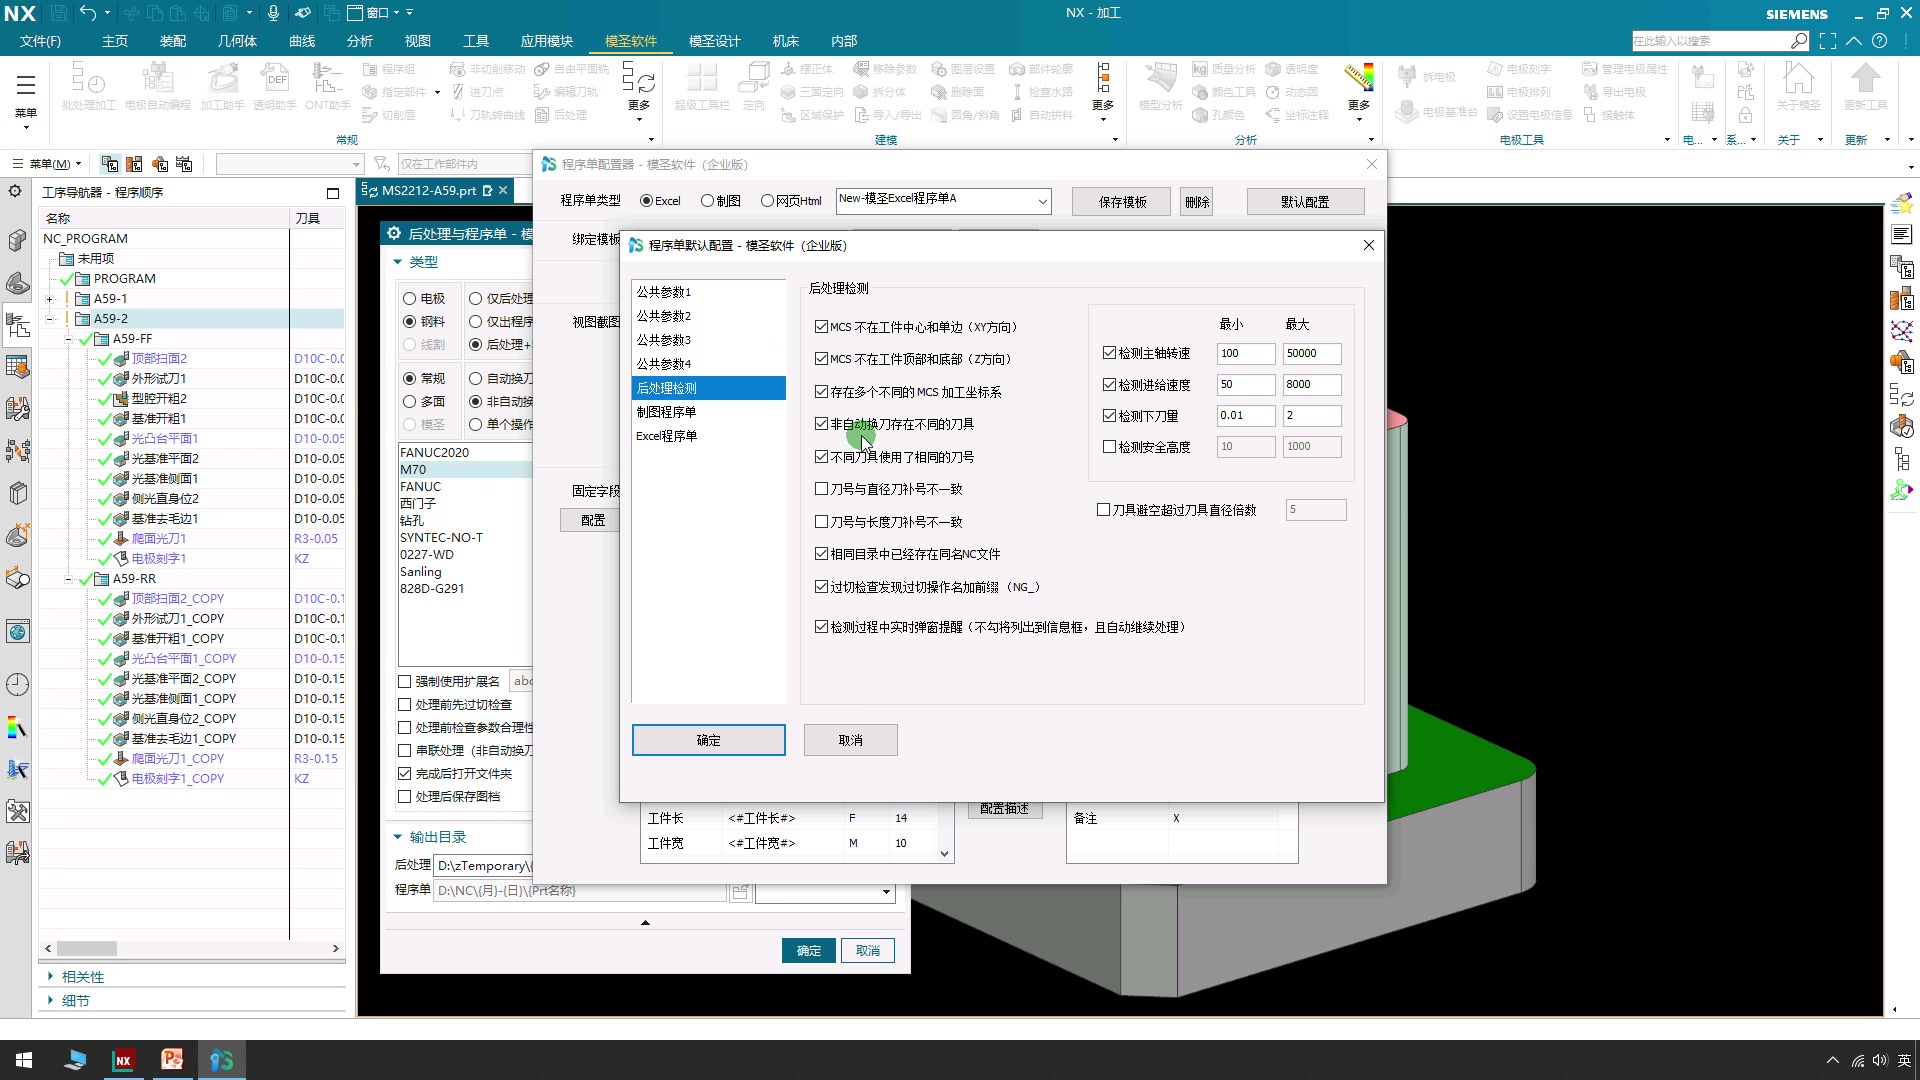Click the 电极基准台 icon
Image resolution: width=1920 pixels, height=1080 pixels.
(x=1436, y=112)
